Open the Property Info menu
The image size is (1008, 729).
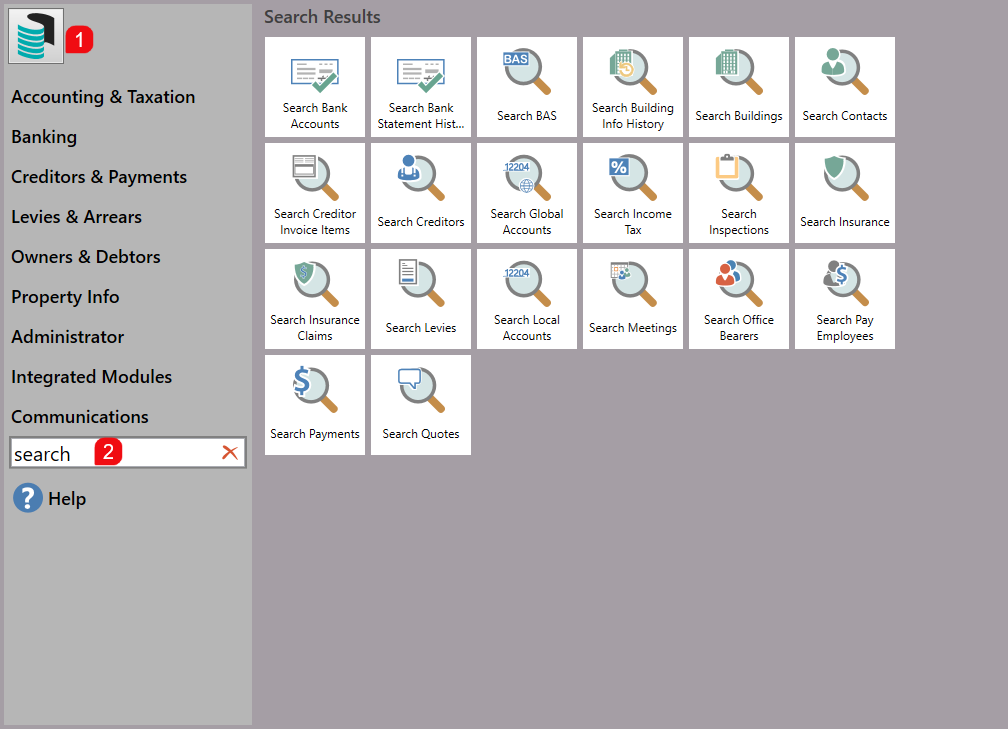[65, 297]
